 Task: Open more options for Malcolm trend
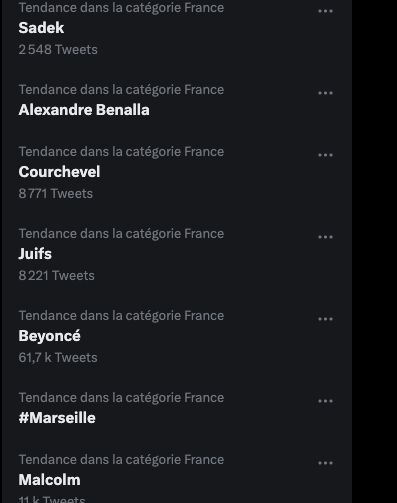point(325,463)
